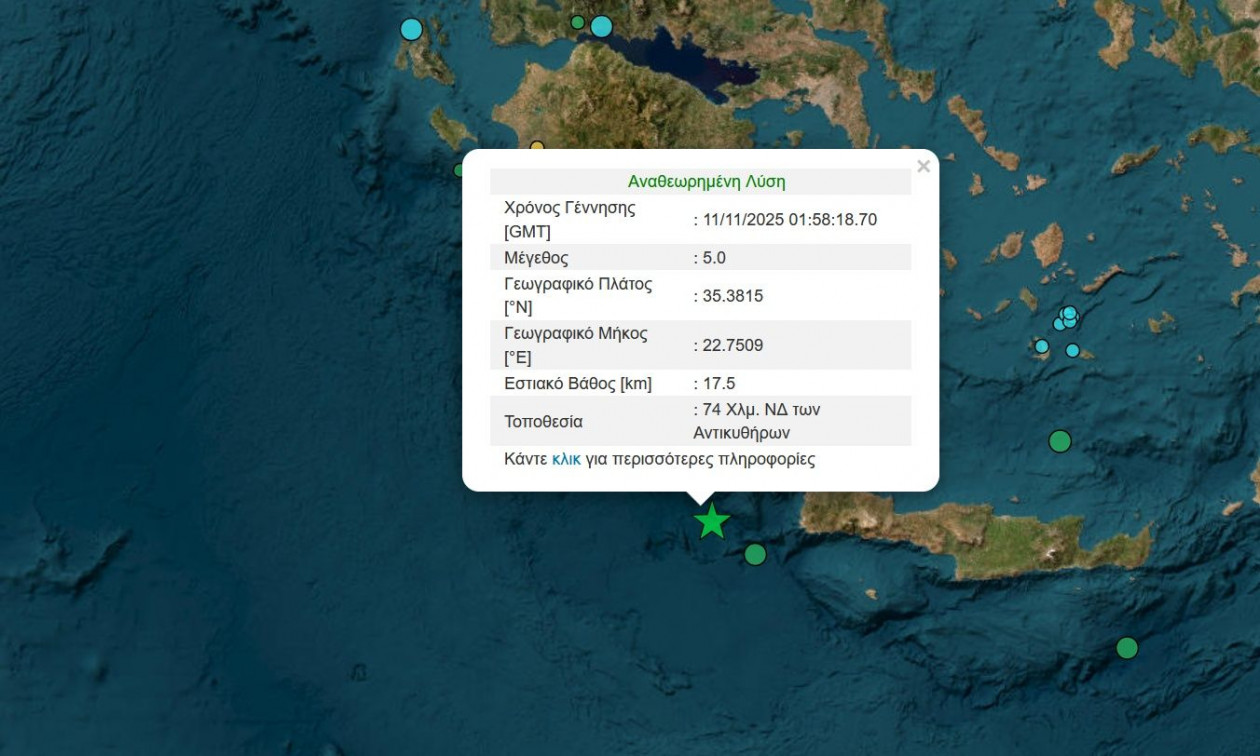
Task: Click the 'Αναθεωρημένη Λύση' popup header
Action: click(706, 182)
